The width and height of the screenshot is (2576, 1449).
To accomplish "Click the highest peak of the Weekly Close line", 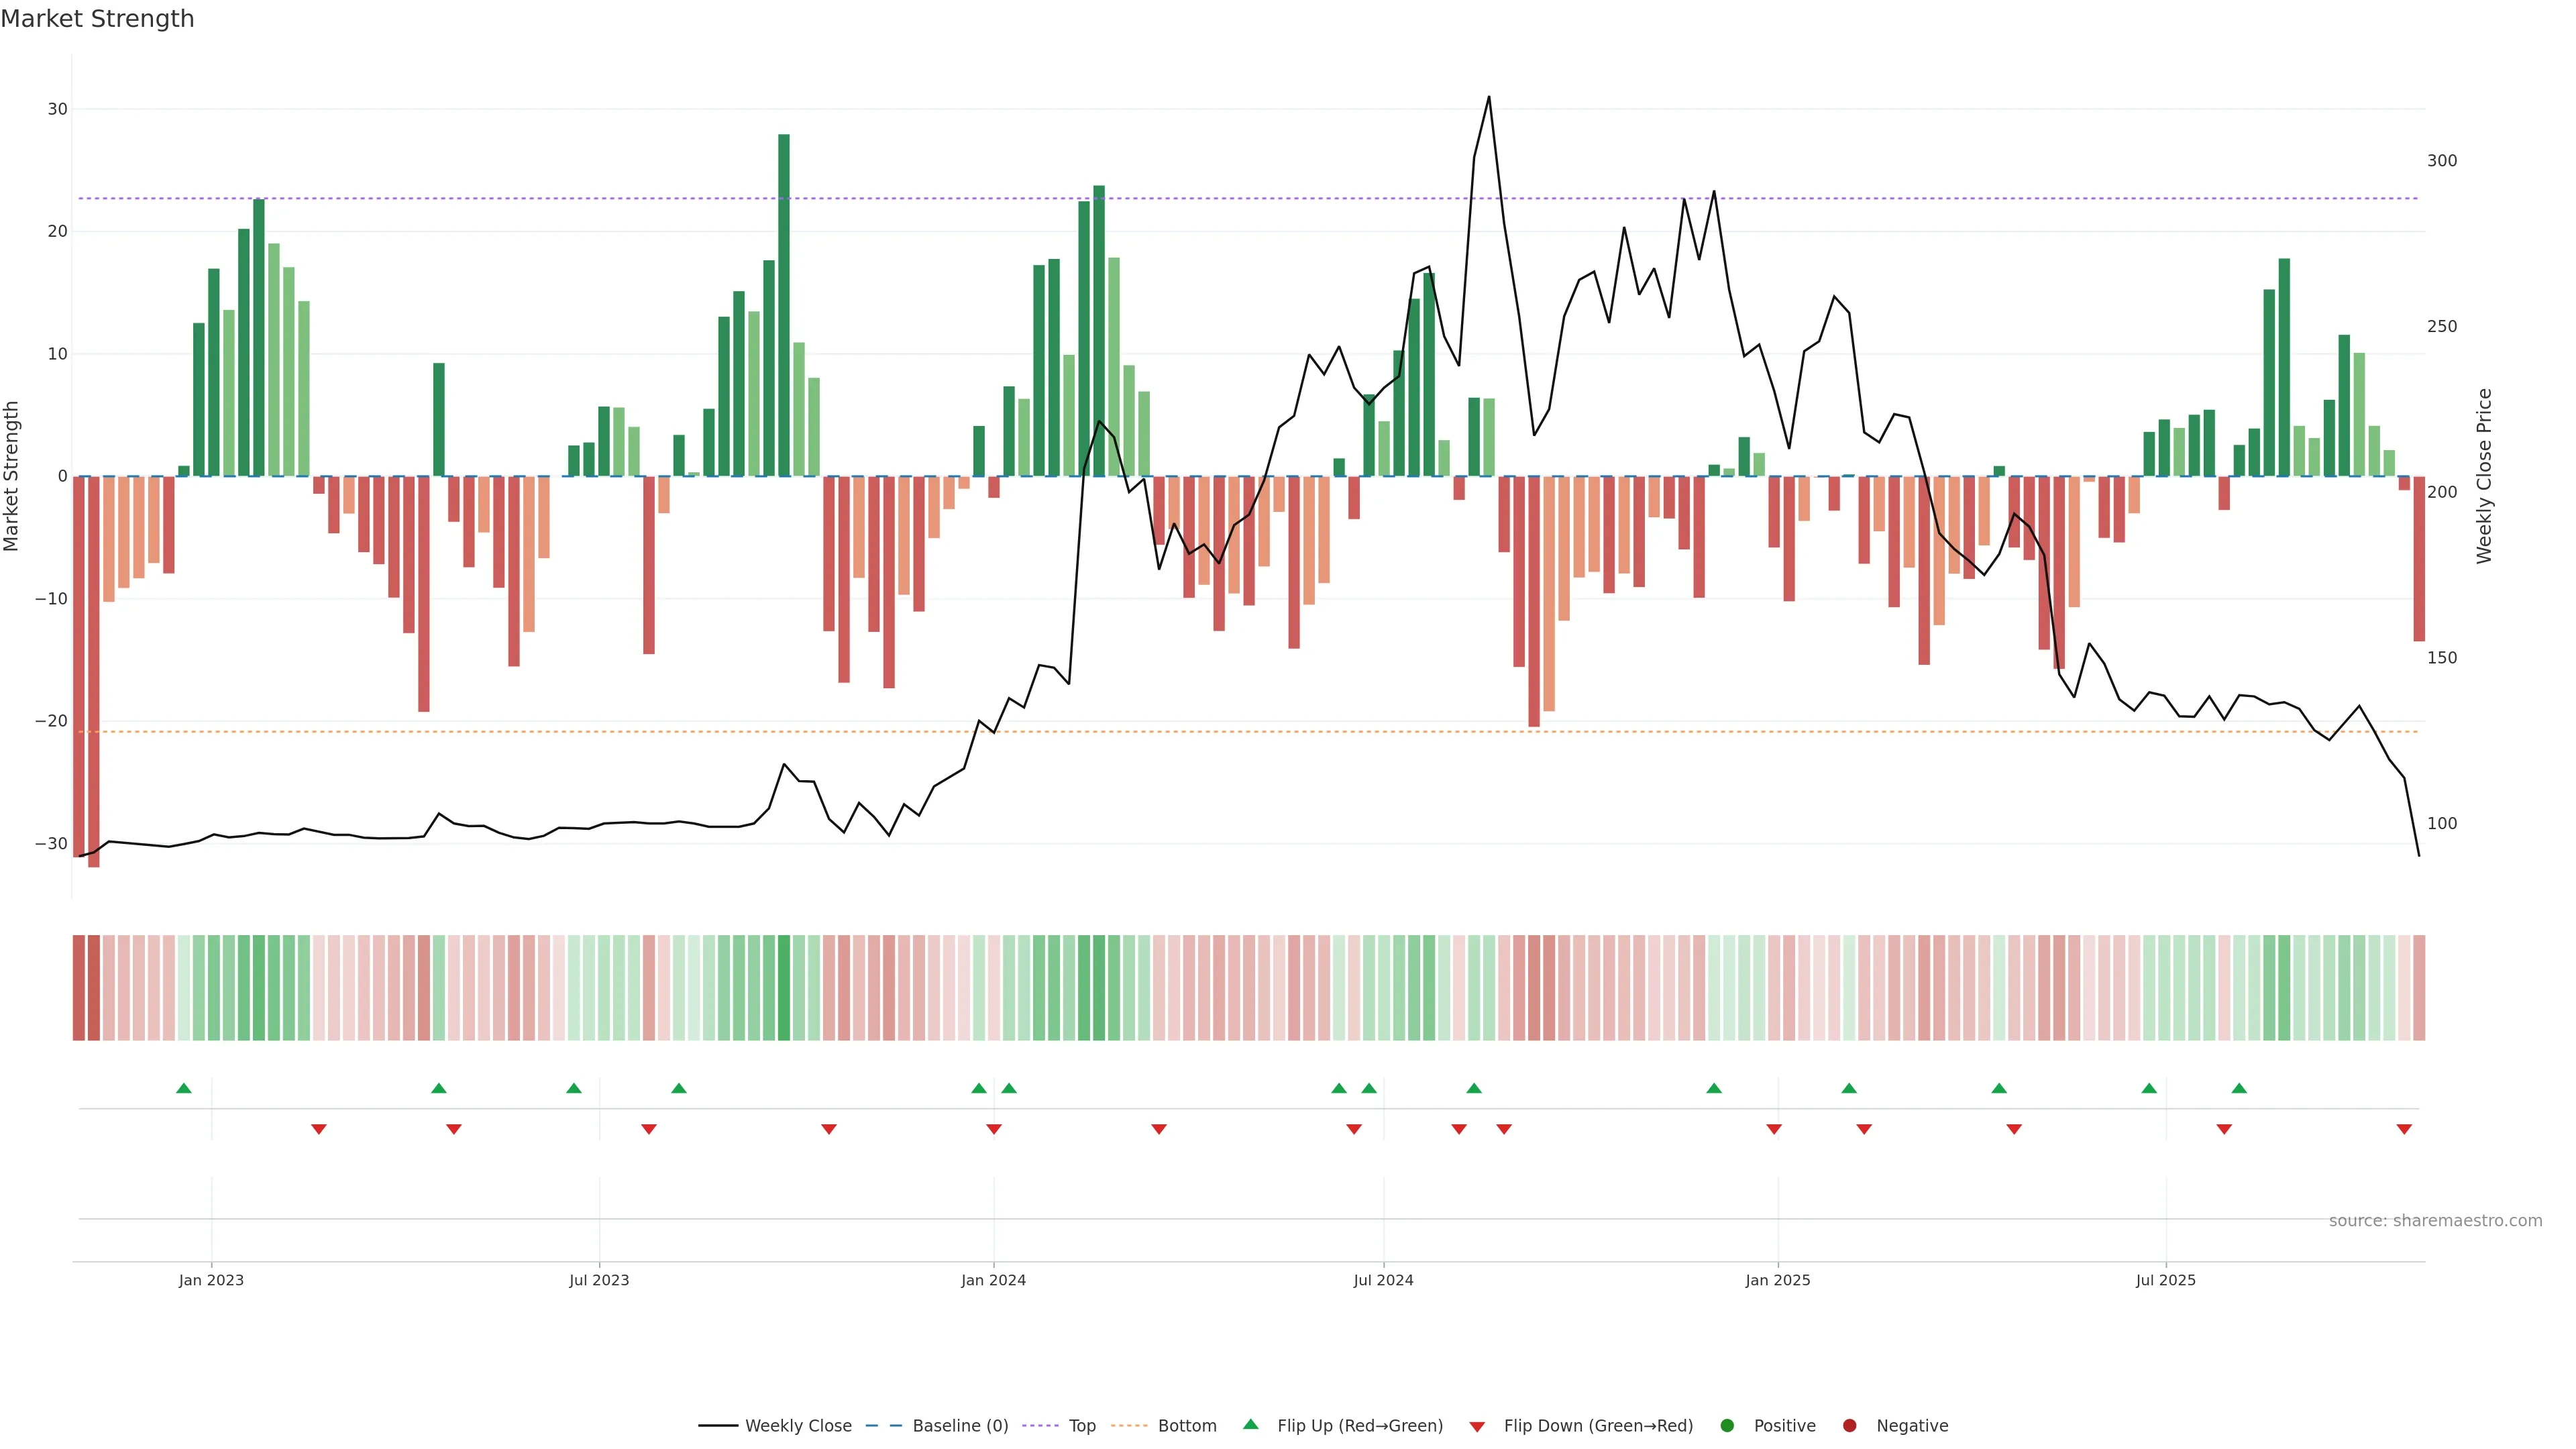I will tap(1488, 98).
